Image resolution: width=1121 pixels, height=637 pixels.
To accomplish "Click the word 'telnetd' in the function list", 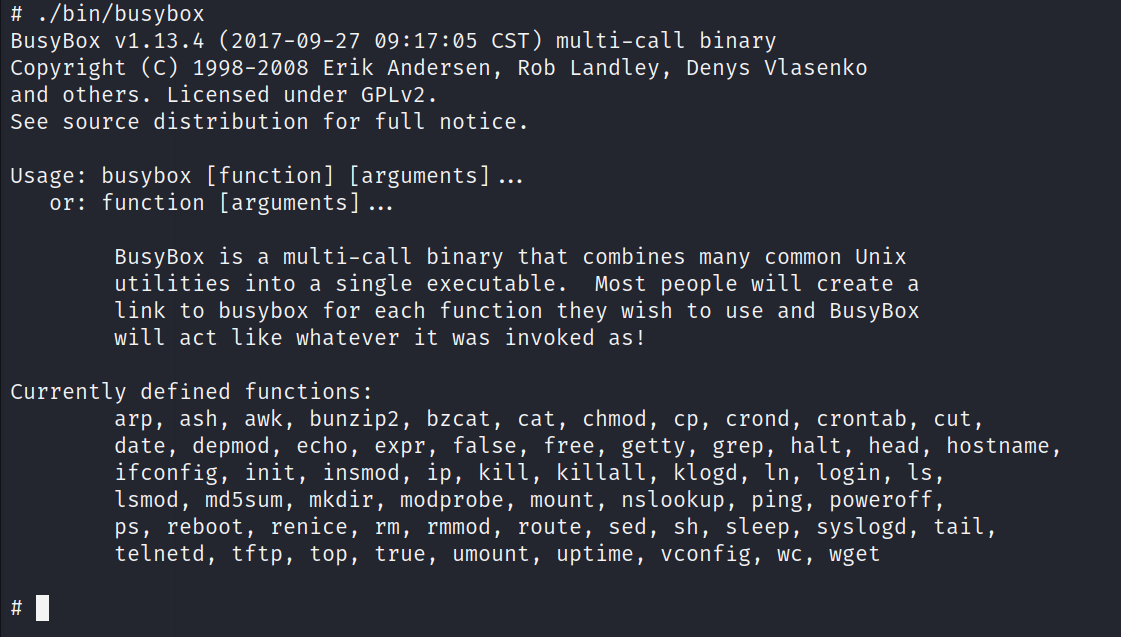I will pyautogui.click(x=159, y=554).
